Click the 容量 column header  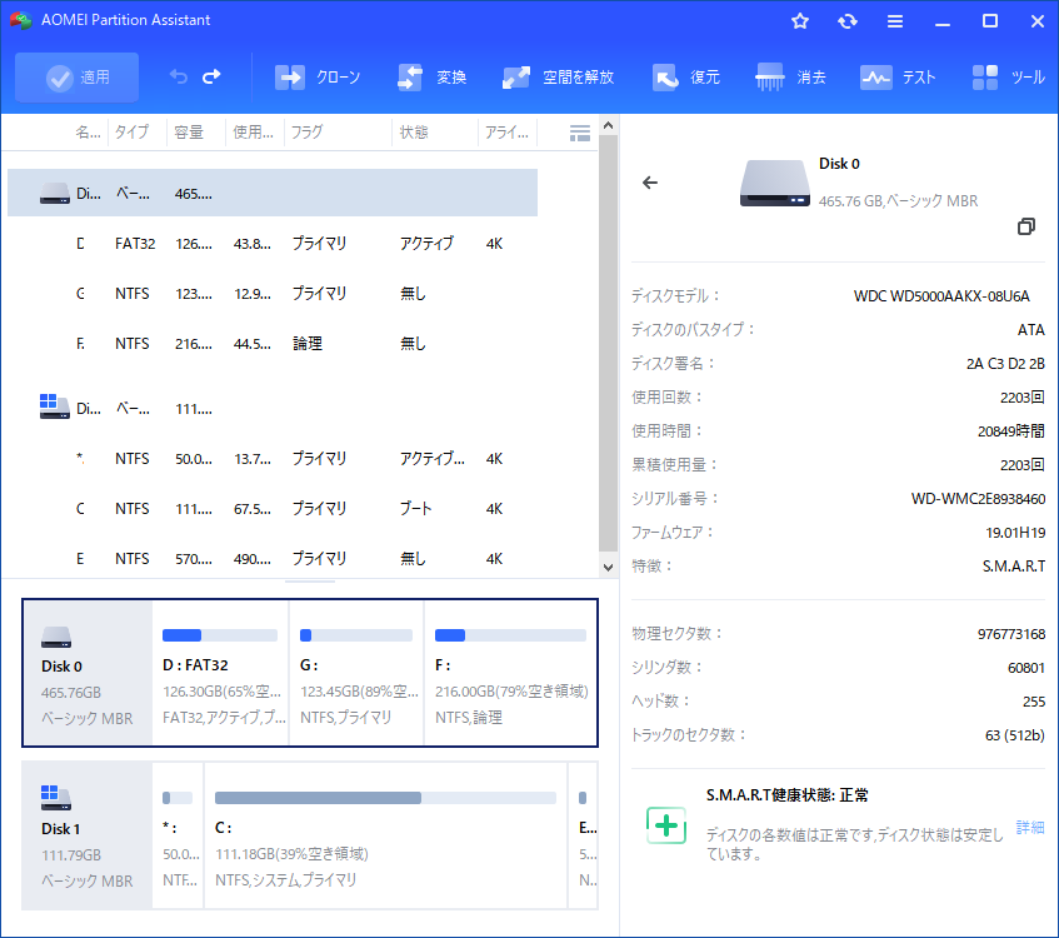click(x=188, y=132)
